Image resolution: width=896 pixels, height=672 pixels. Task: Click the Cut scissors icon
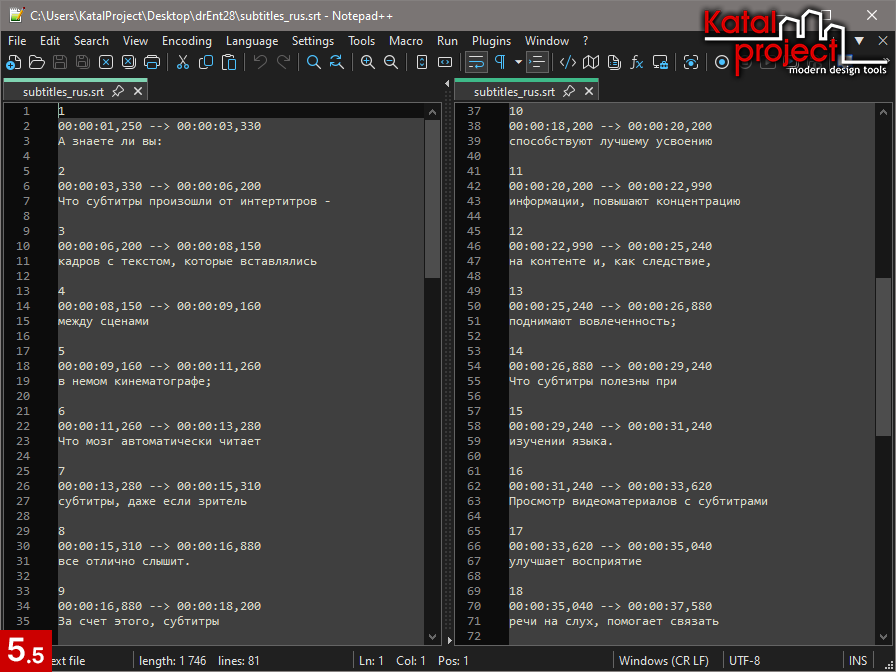click(x=183, y=62)
